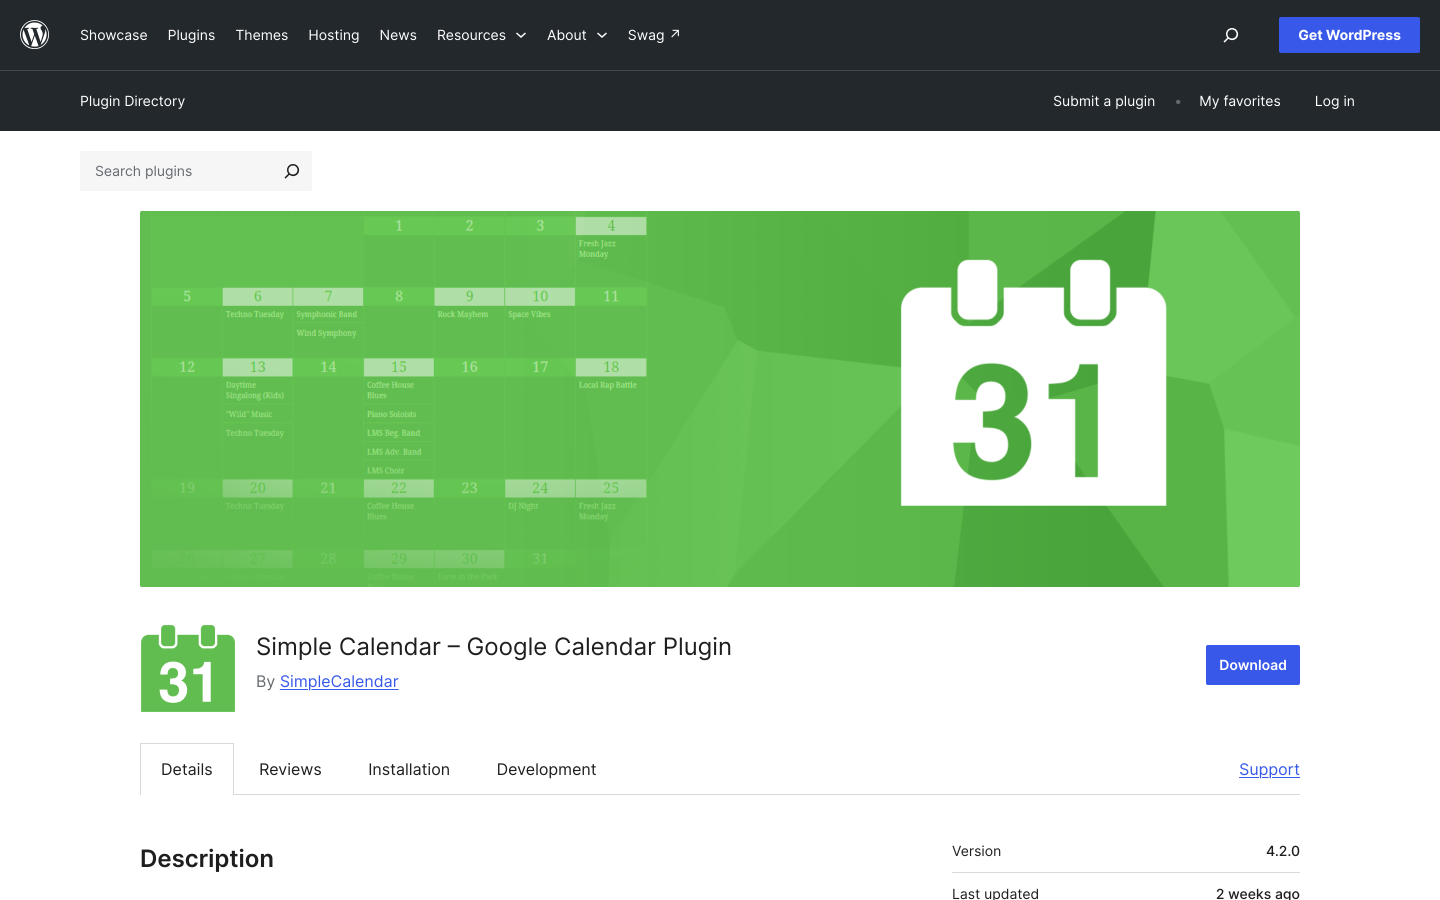Click the green calendar banner image
Image resolution: width=1440 pixels, height=900 pixels.
click(x=720, y=399)
